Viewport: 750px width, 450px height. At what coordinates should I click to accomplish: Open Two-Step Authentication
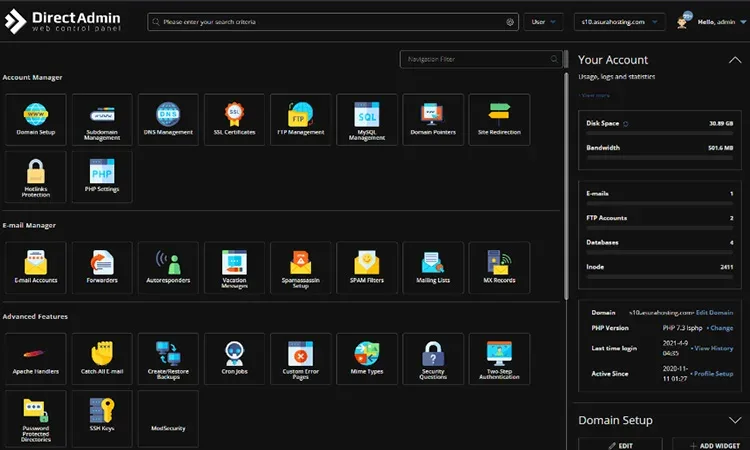(499, 359)
